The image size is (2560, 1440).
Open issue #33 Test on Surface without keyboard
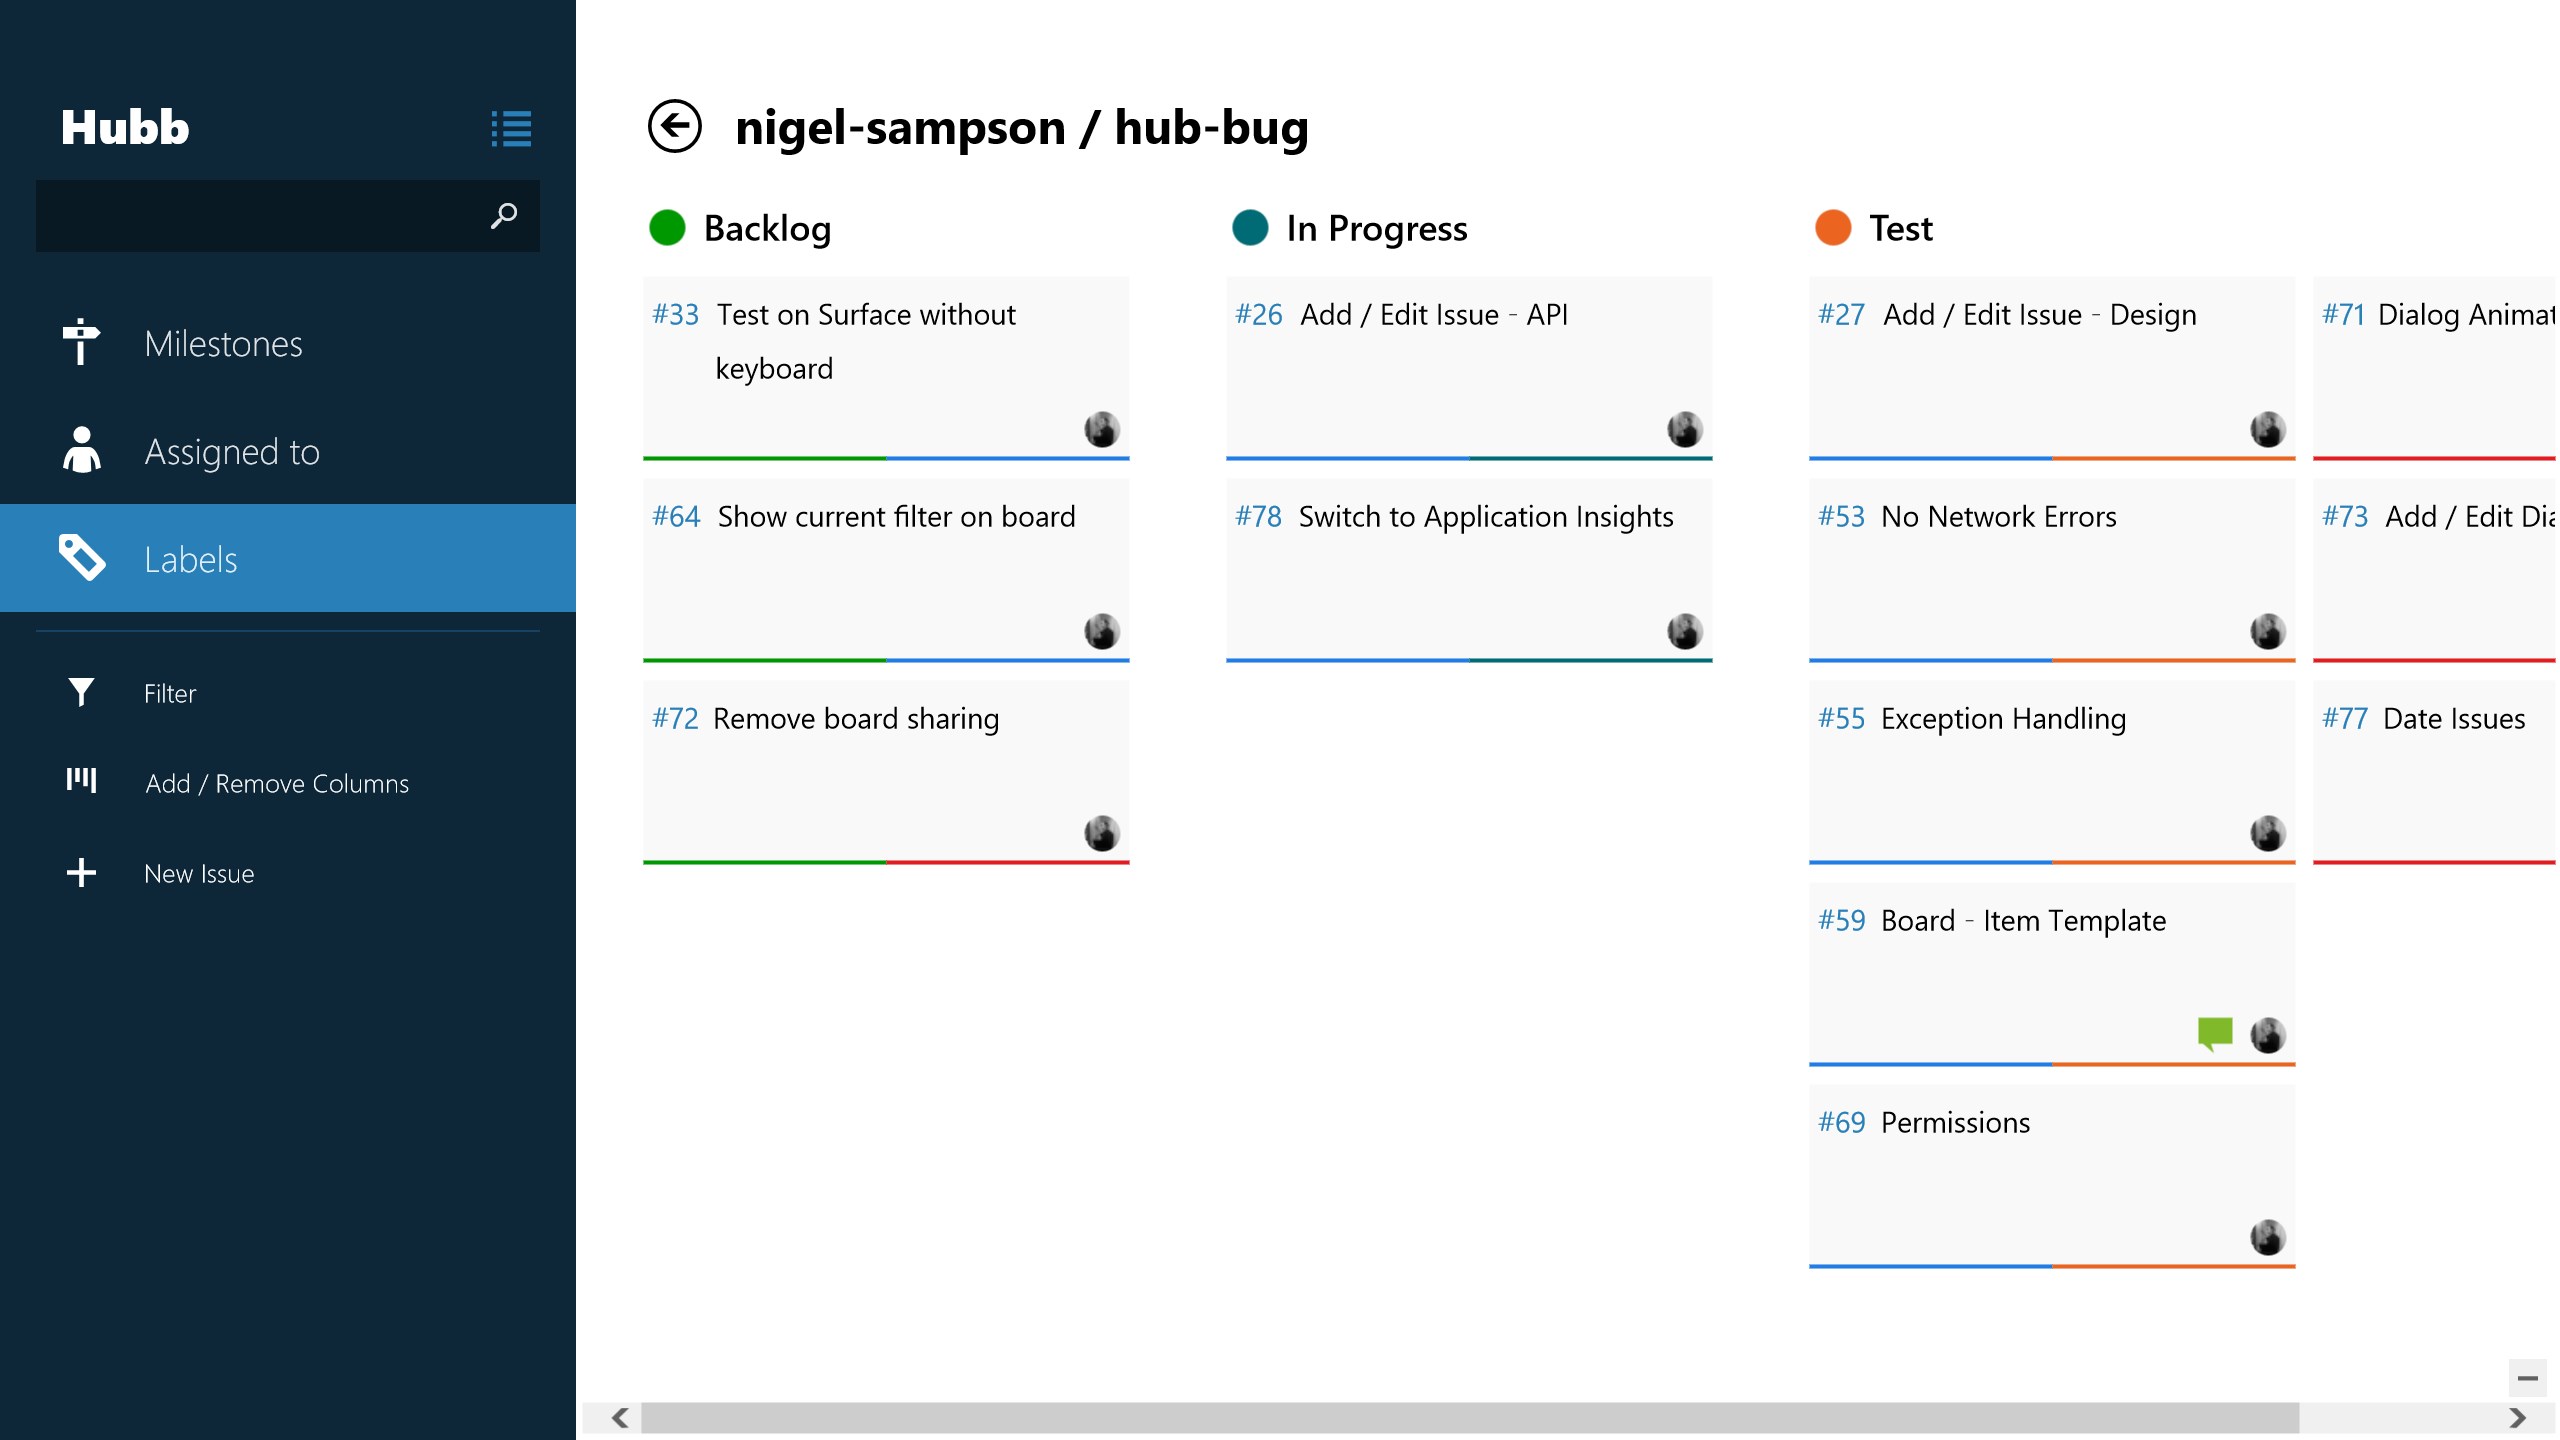(x=866, y=342)
